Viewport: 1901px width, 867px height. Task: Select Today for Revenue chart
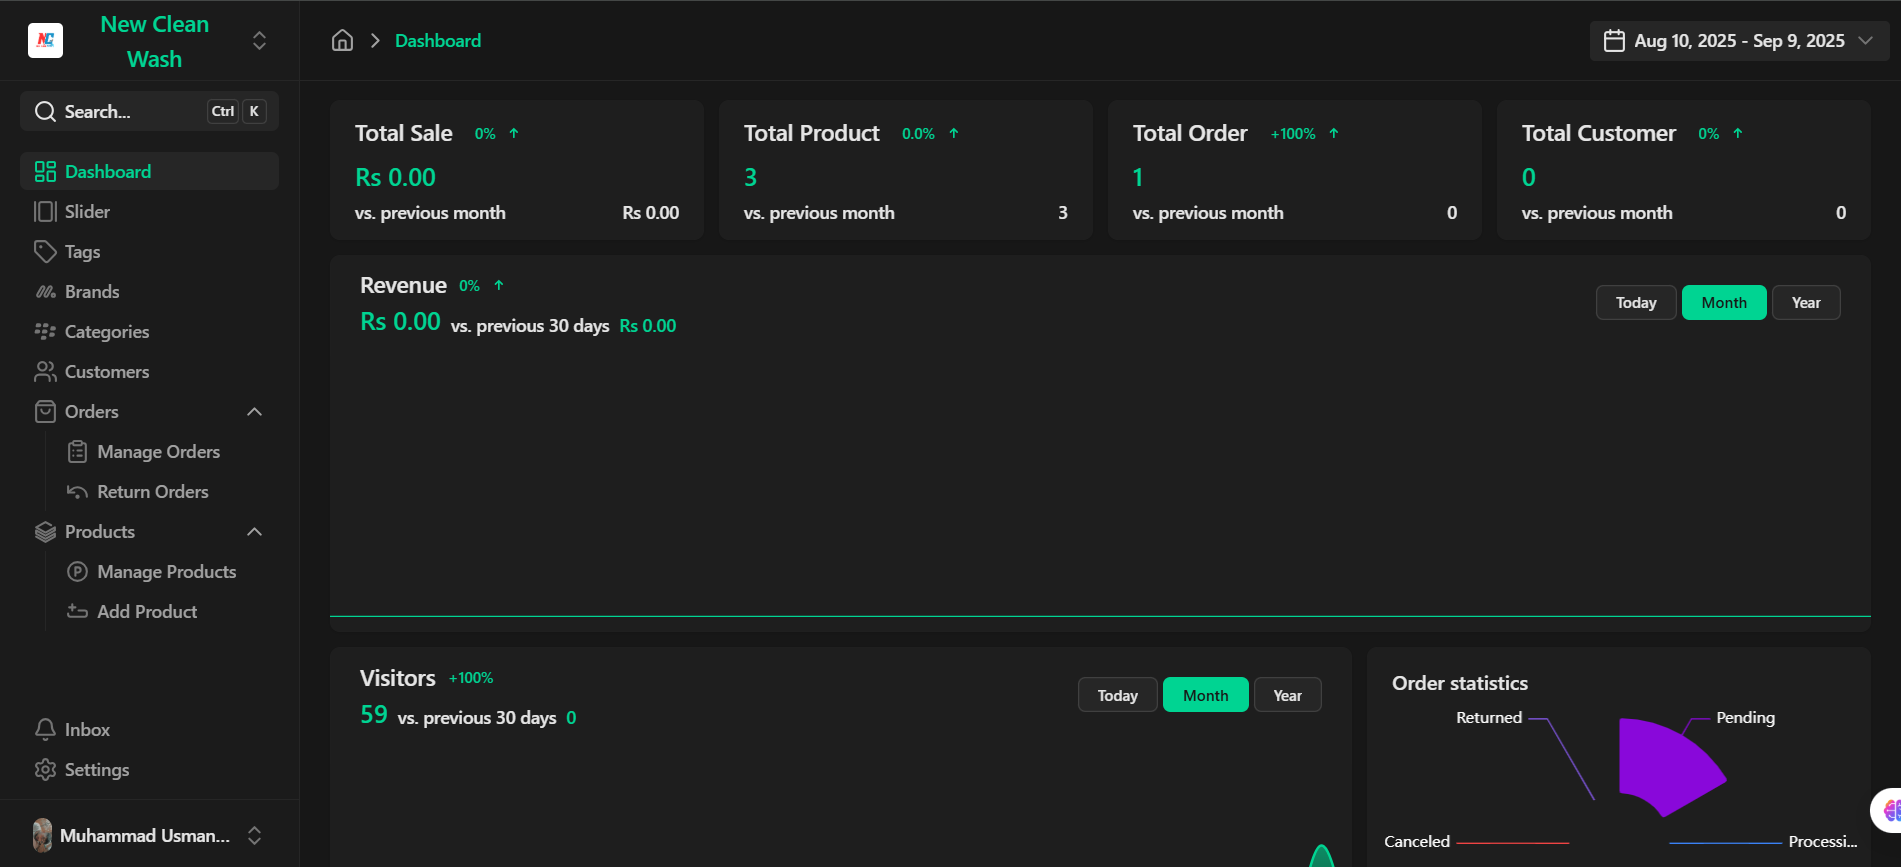(1636, 303)
